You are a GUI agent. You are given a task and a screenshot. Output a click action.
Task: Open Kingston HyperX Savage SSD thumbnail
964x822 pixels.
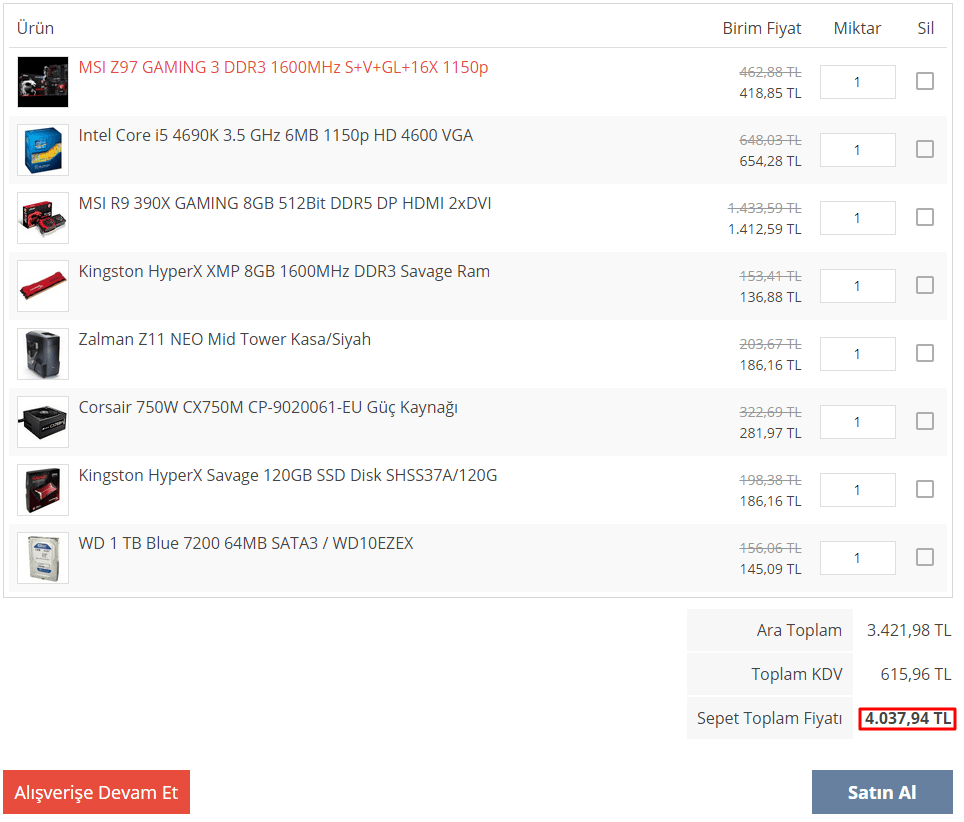pos(43,490)
